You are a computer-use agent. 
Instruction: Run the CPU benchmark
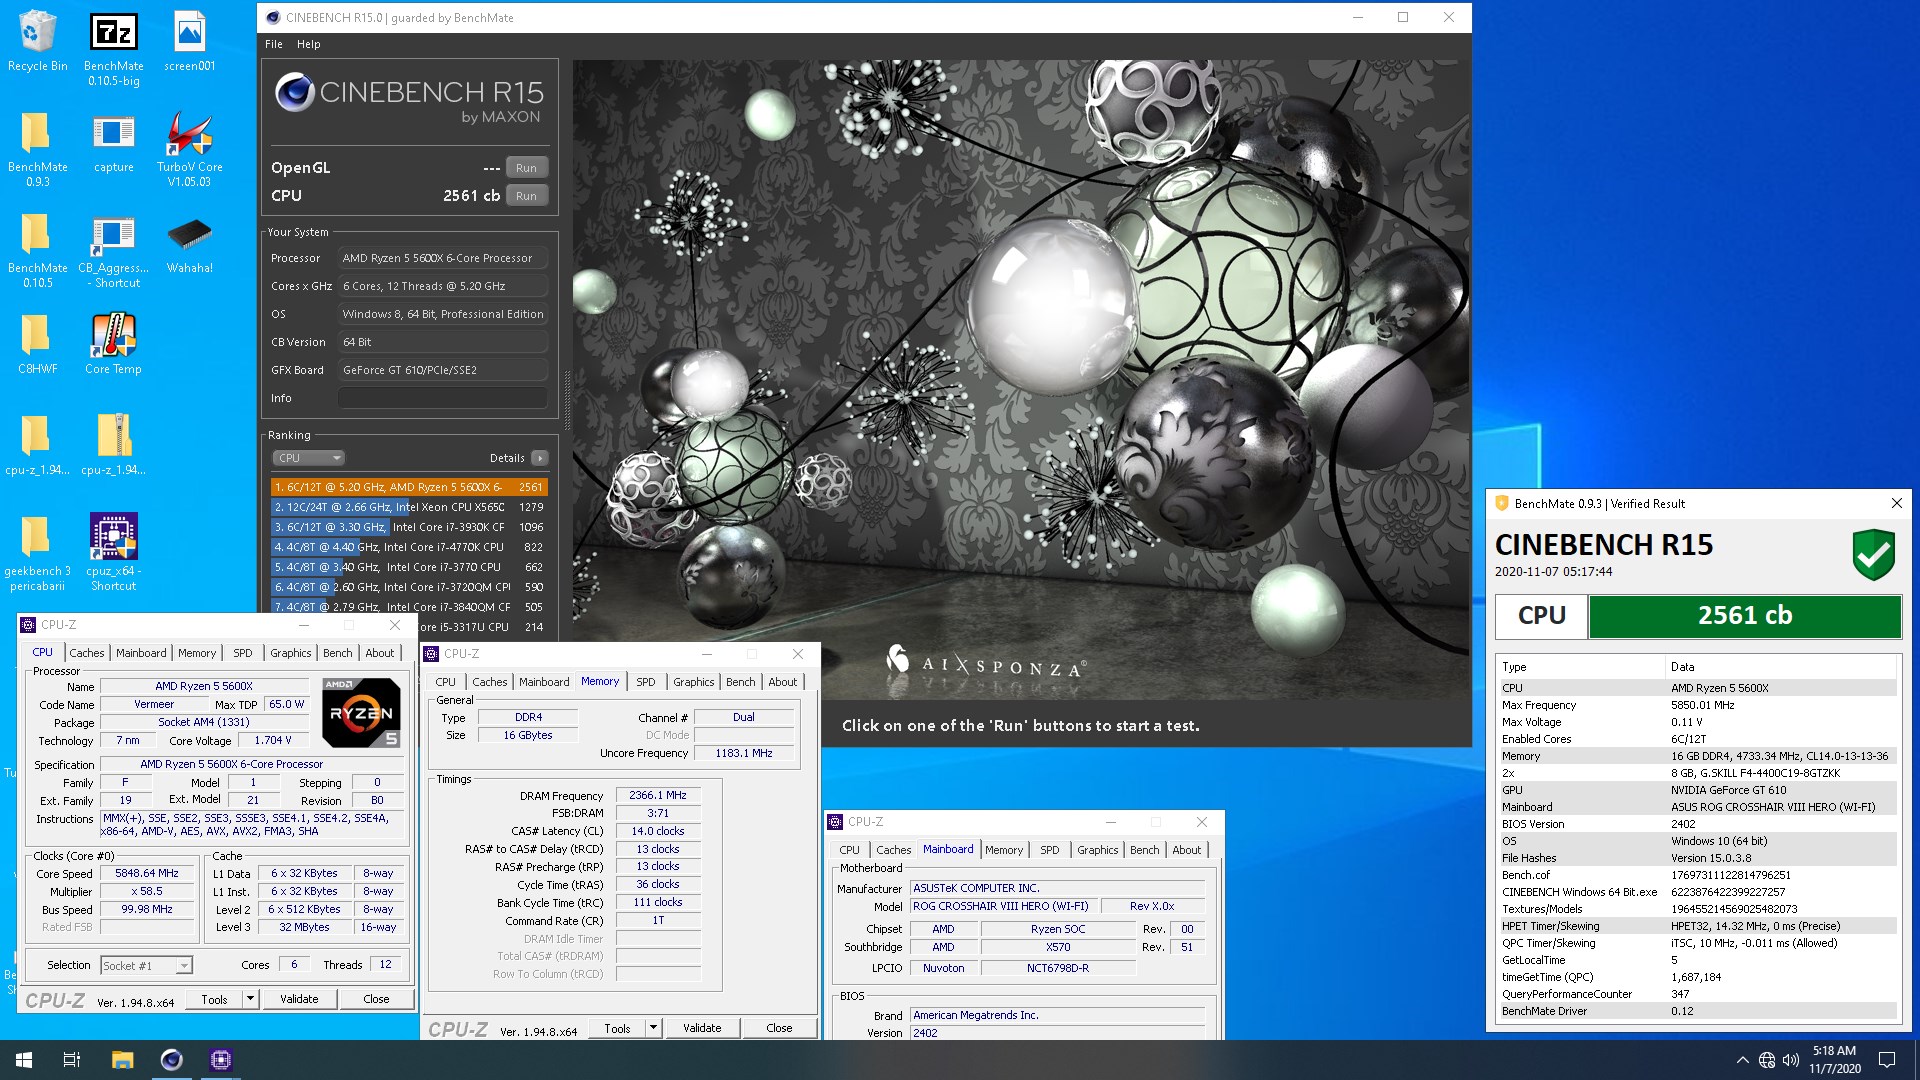point(526,196)
